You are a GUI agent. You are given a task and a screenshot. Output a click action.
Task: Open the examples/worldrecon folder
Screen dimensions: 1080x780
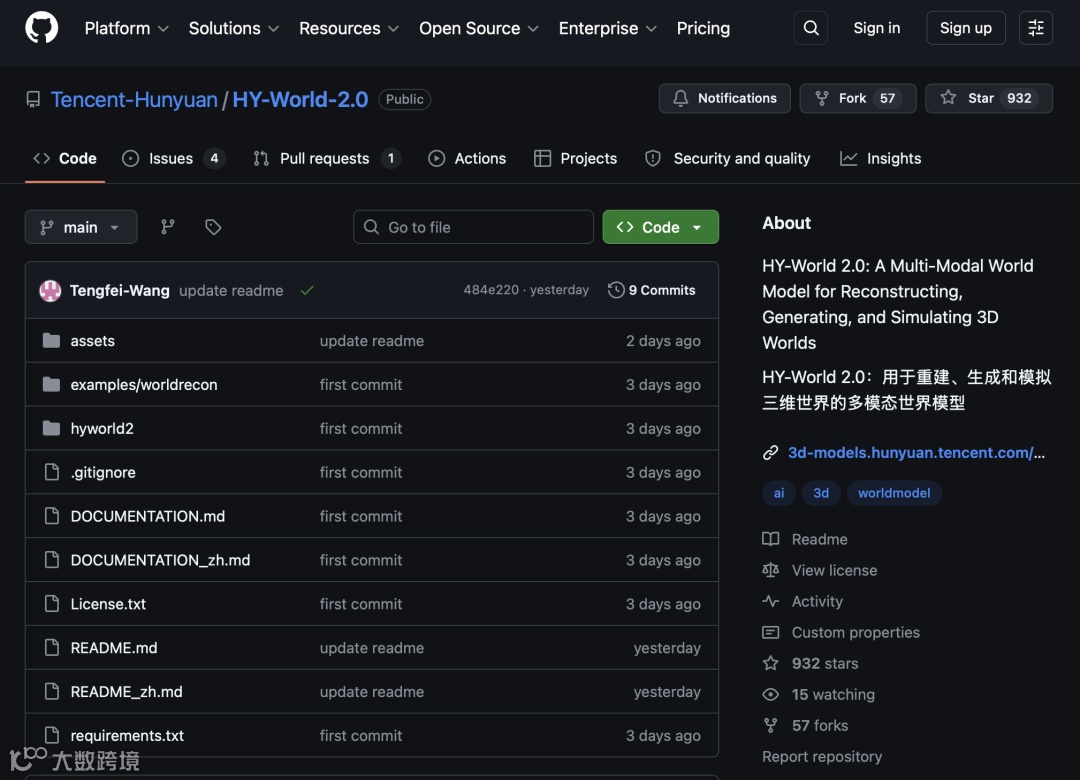point(144,384)
